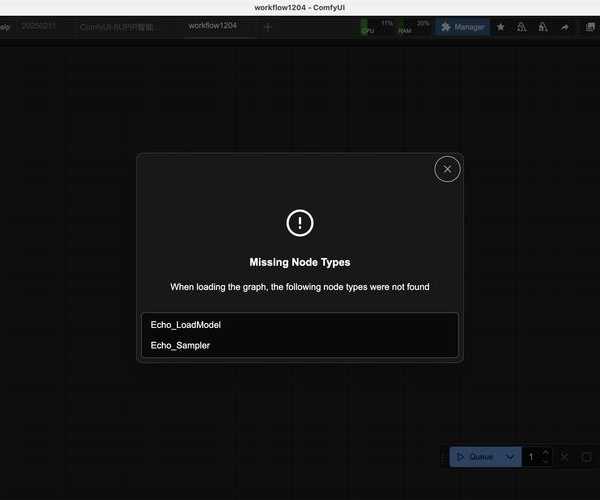The image size is (600, 500).
Task: Open a new workflow tab with plus
Action: coord(267,27)
